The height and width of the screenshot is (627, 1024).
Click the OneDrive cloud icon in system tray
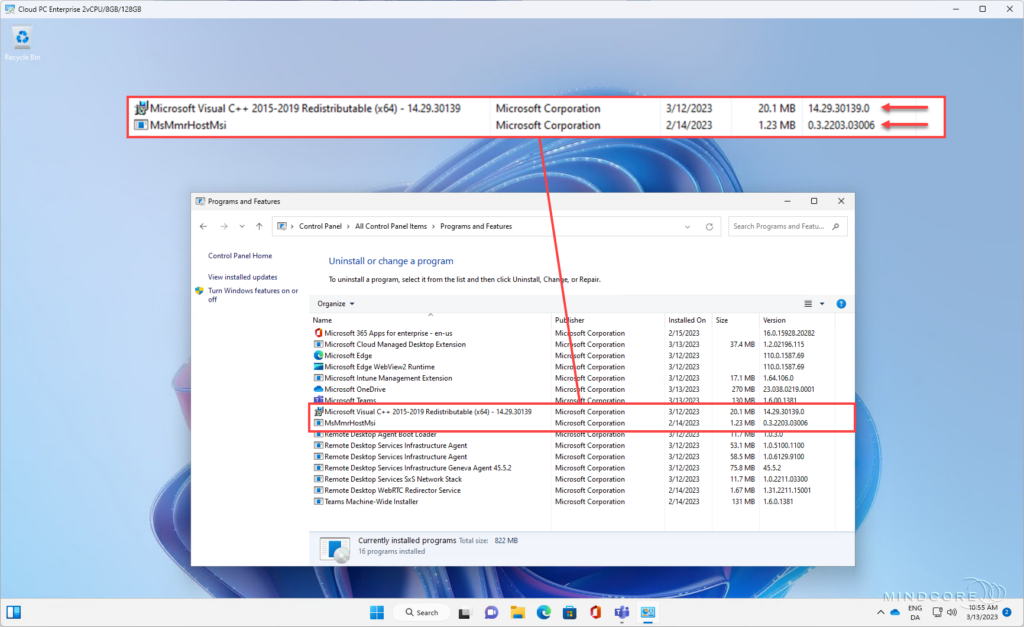click(x=894, y=612)
